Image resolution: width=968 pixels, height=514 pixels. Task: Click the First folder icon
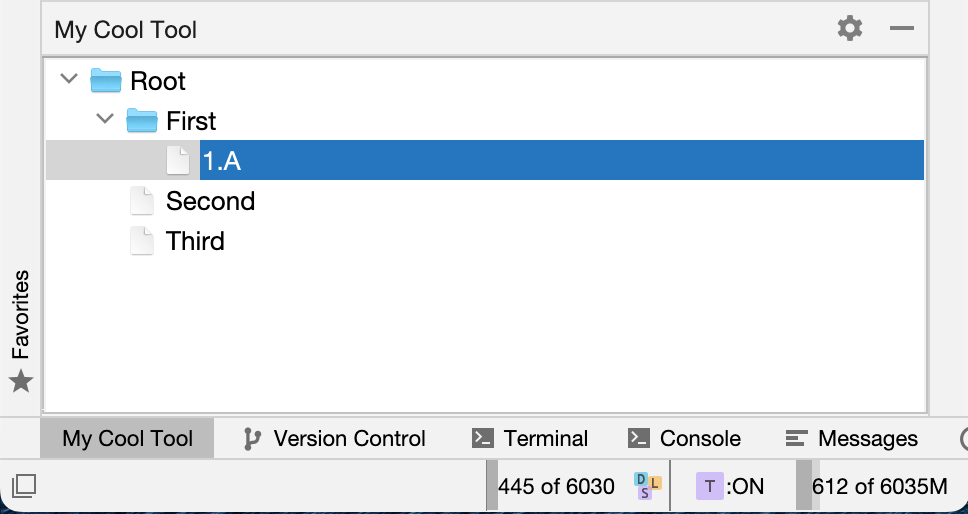pos(142,121)
